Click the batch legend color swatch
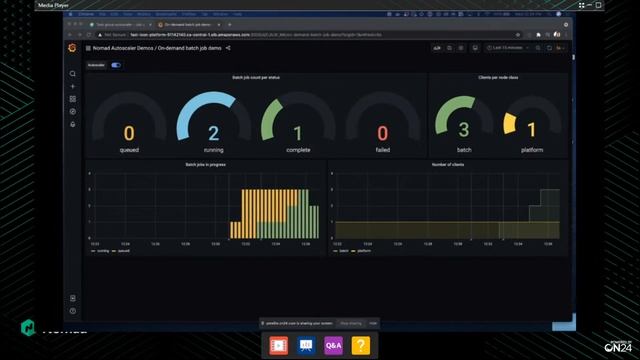Screen dimensions: 640x360 click(336, 251)
